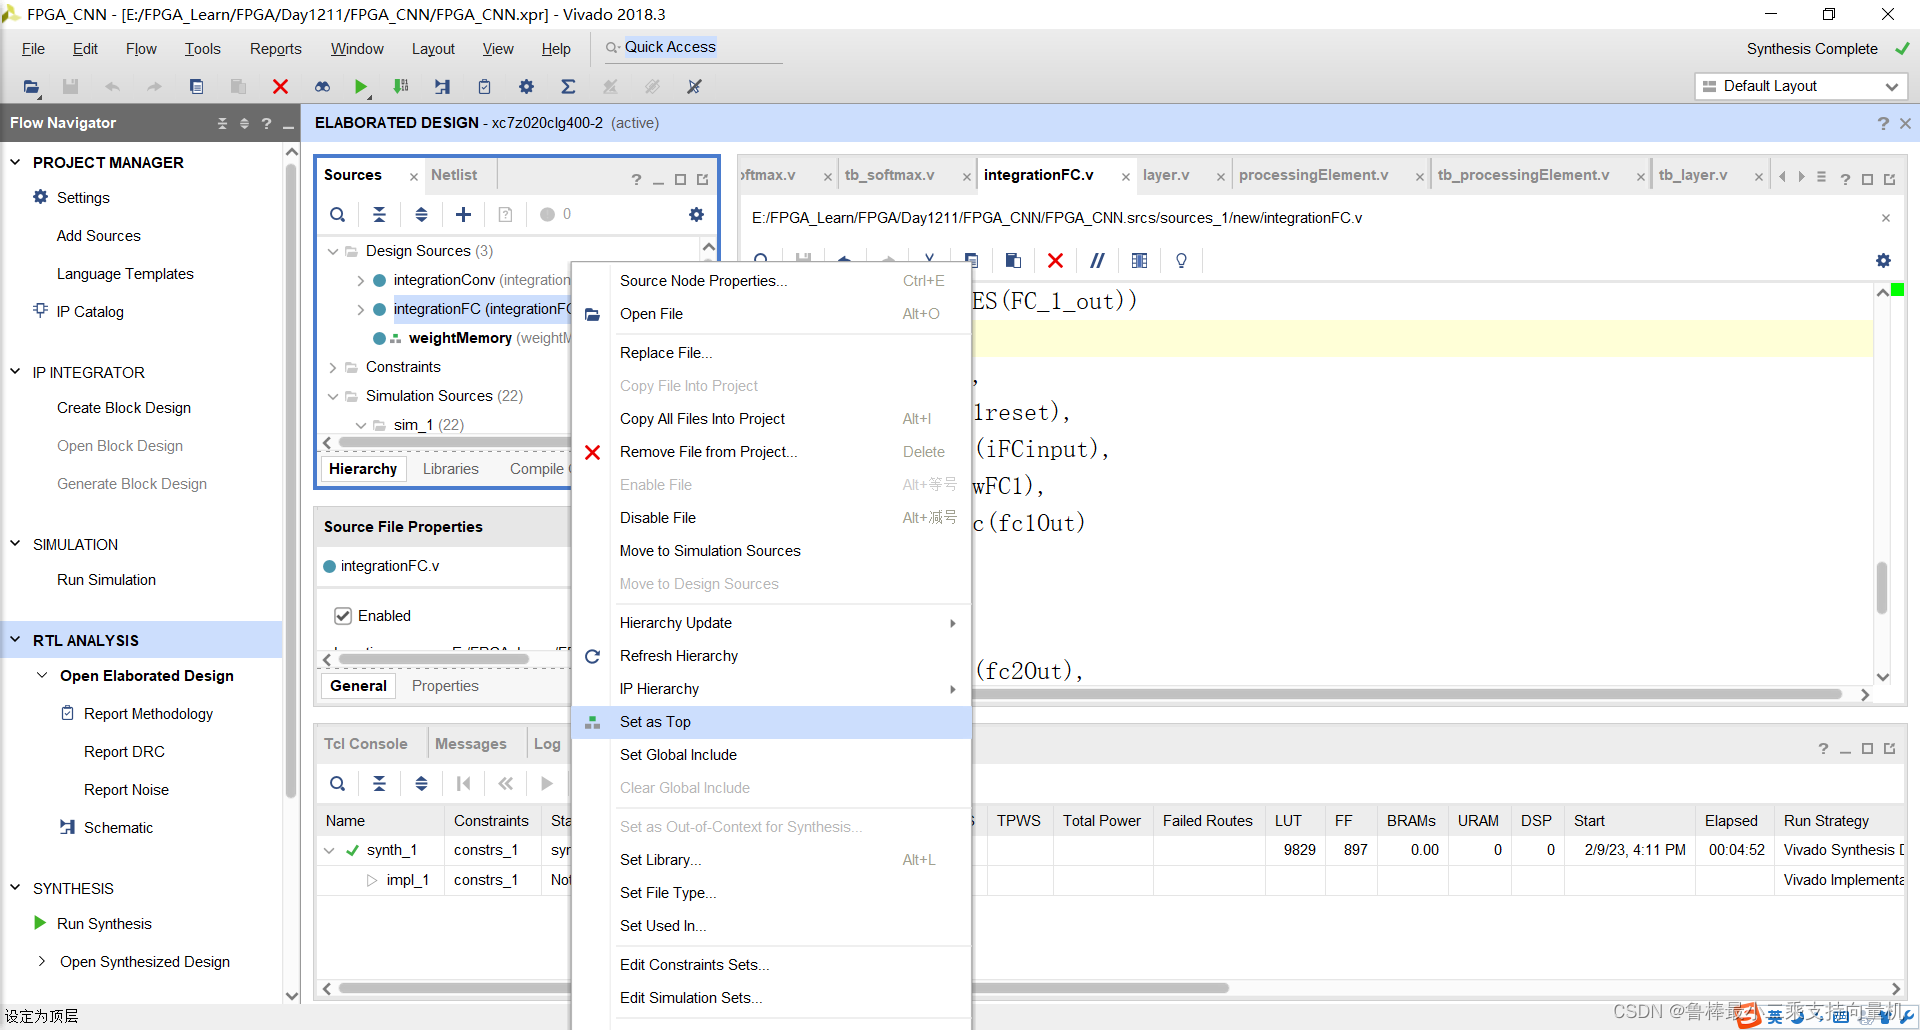
Task: Switch to the layer.v tab
Action: [x=1166, y=175]
